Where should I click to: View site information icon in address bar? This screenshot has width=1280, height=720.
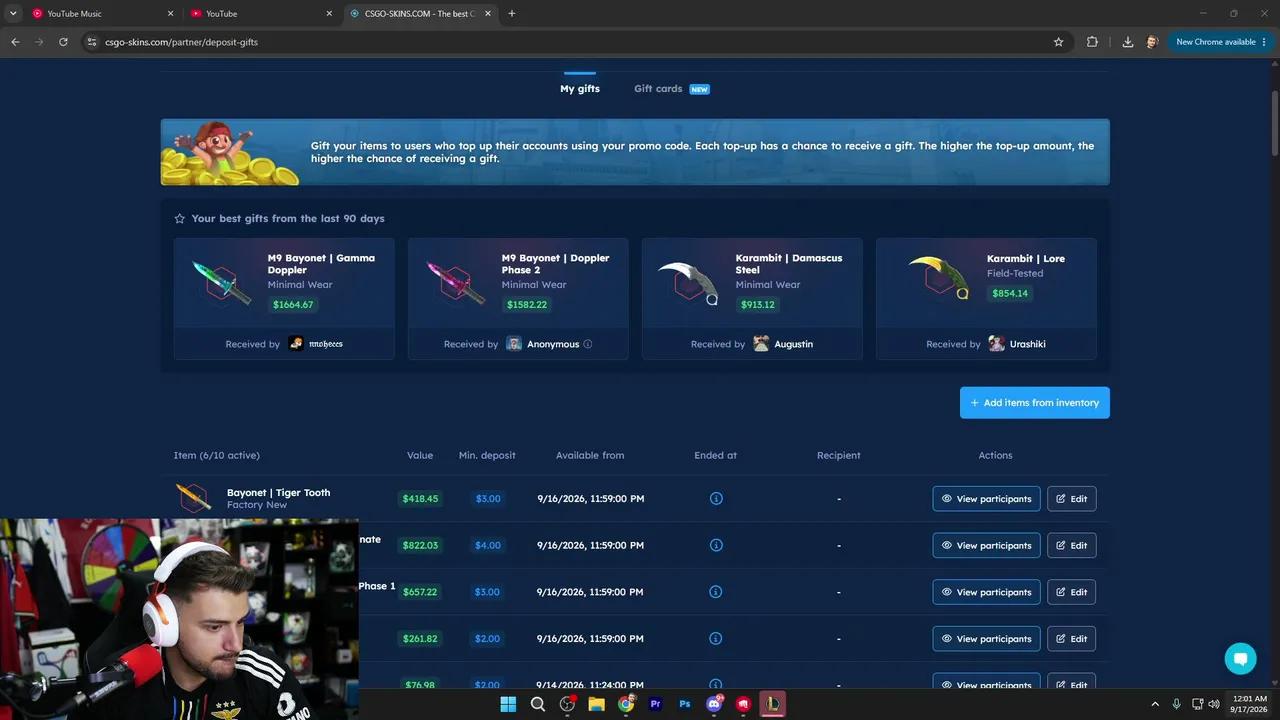(x=91, y=42)
